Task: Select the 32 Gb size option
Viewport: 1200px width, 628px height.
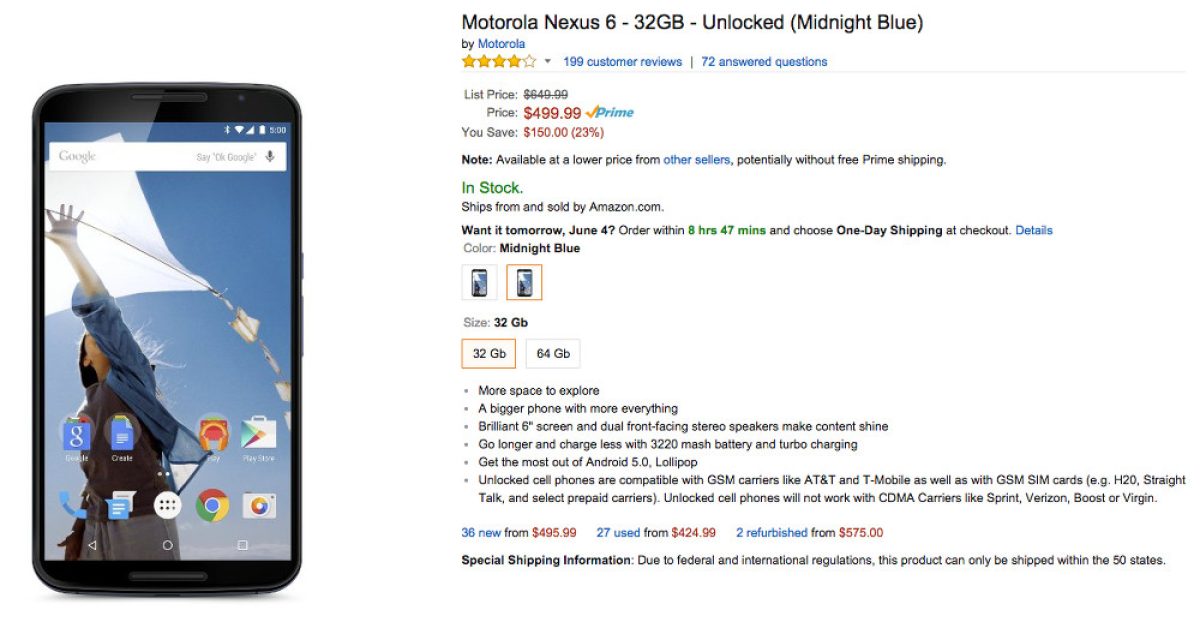Action: pos(489,354)
